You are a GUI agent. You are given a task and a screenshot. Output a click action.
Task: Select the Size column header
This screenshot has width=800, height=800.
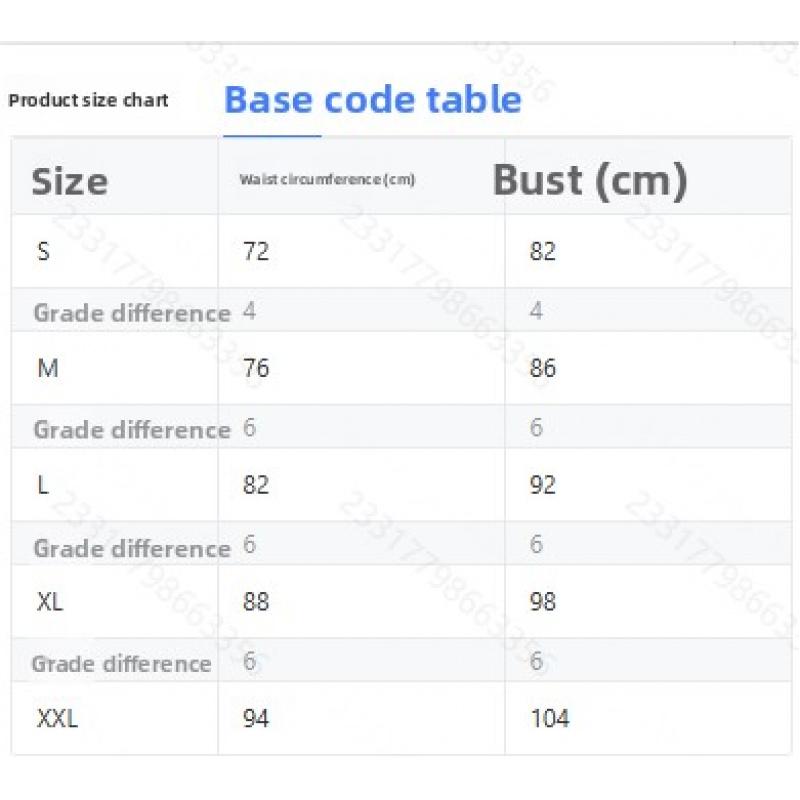(69, 181)
